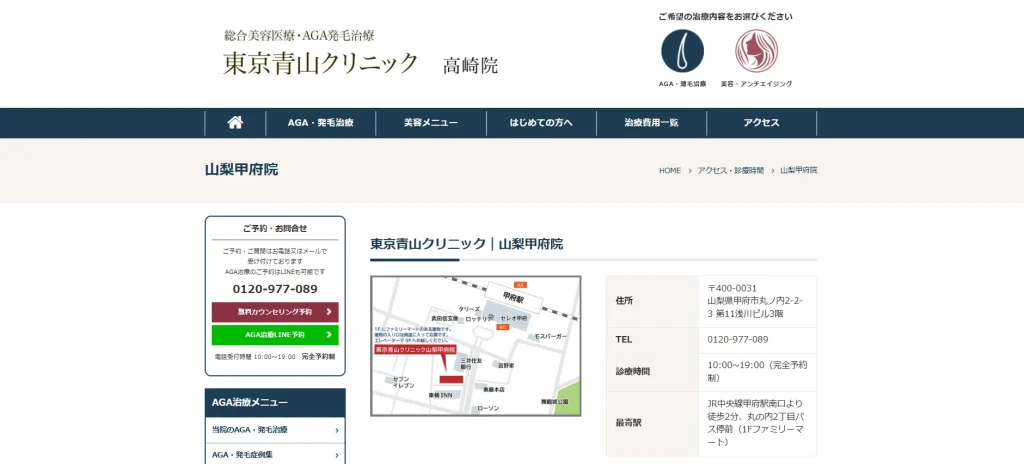1024x464 pixels.
Task: Click the 10:00~19:00（完全予約制）hours cell
Action: click(757, 371)
